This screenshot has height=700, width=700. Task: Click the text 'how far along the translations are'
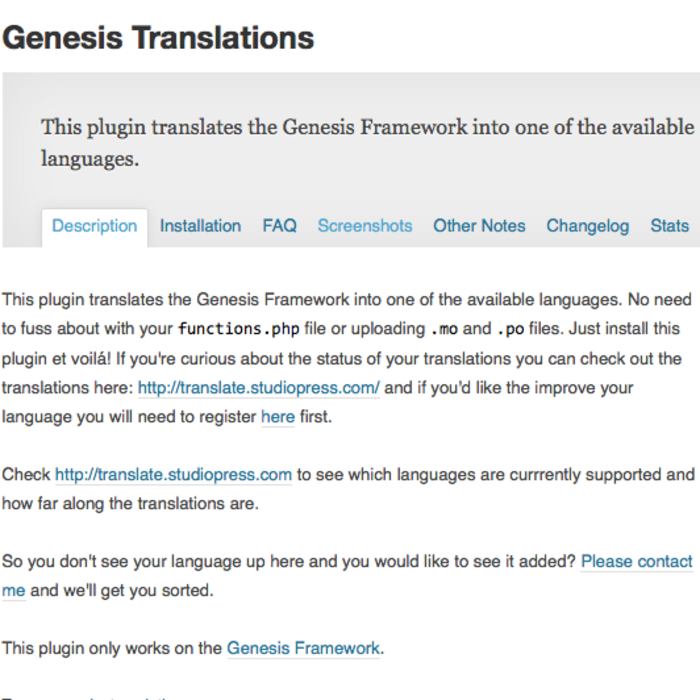pyautogui.click(x=130, y=504)
